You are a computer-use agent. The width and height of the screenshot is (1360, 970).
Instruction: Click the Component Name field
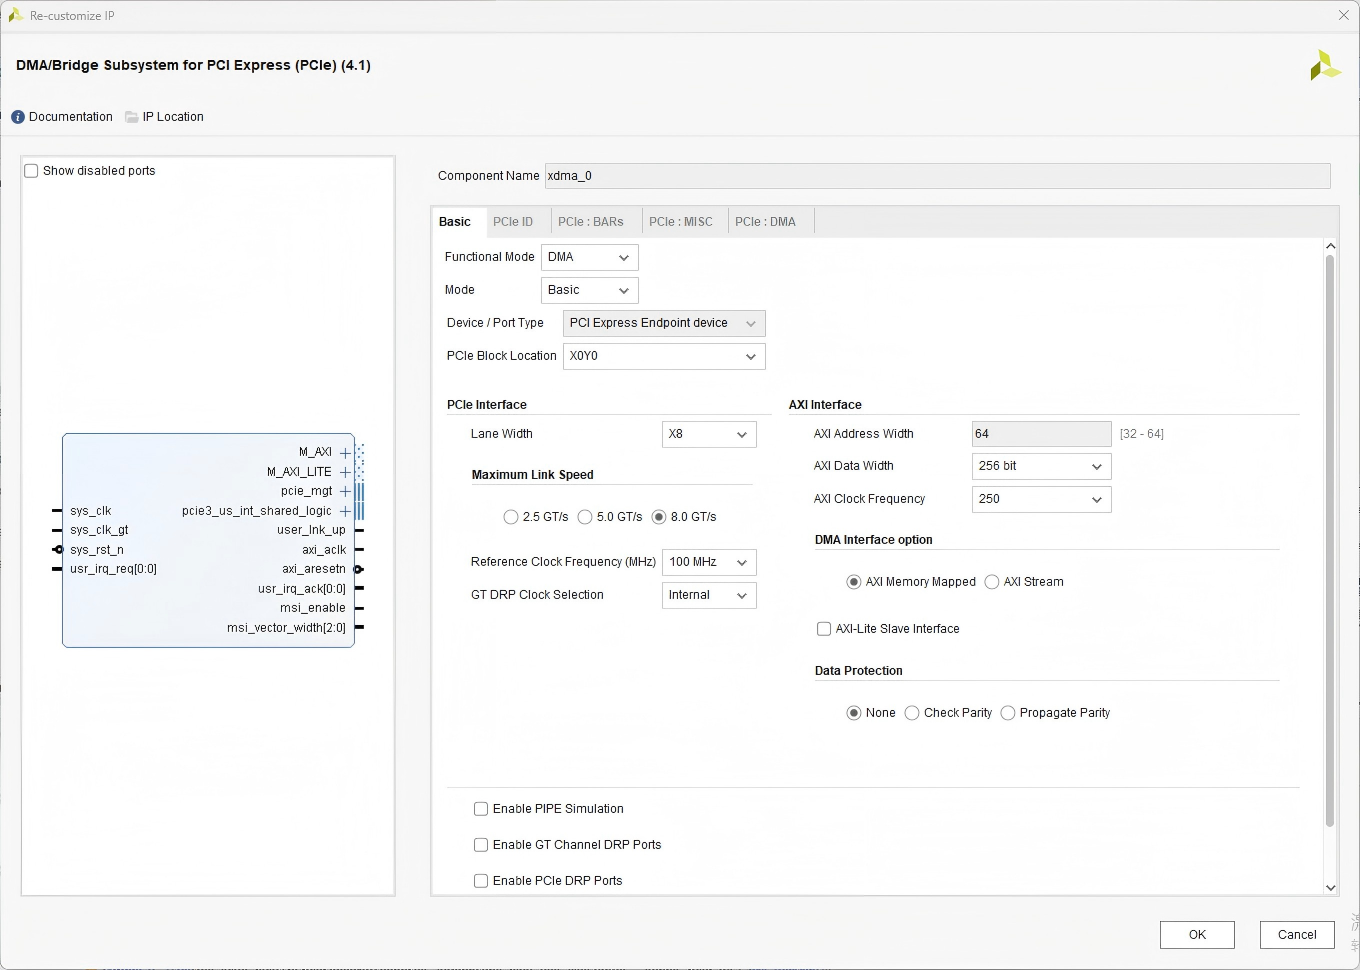(x=937, y=176)
